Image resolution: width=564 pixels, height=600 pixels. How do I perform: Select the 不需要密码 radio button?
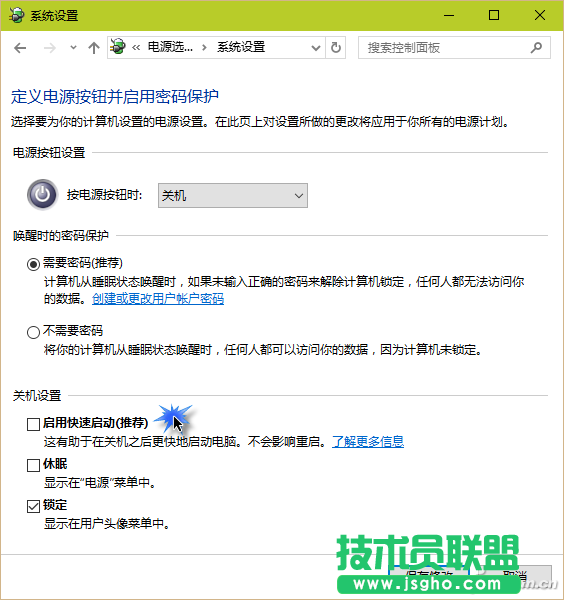click(33, 332)
